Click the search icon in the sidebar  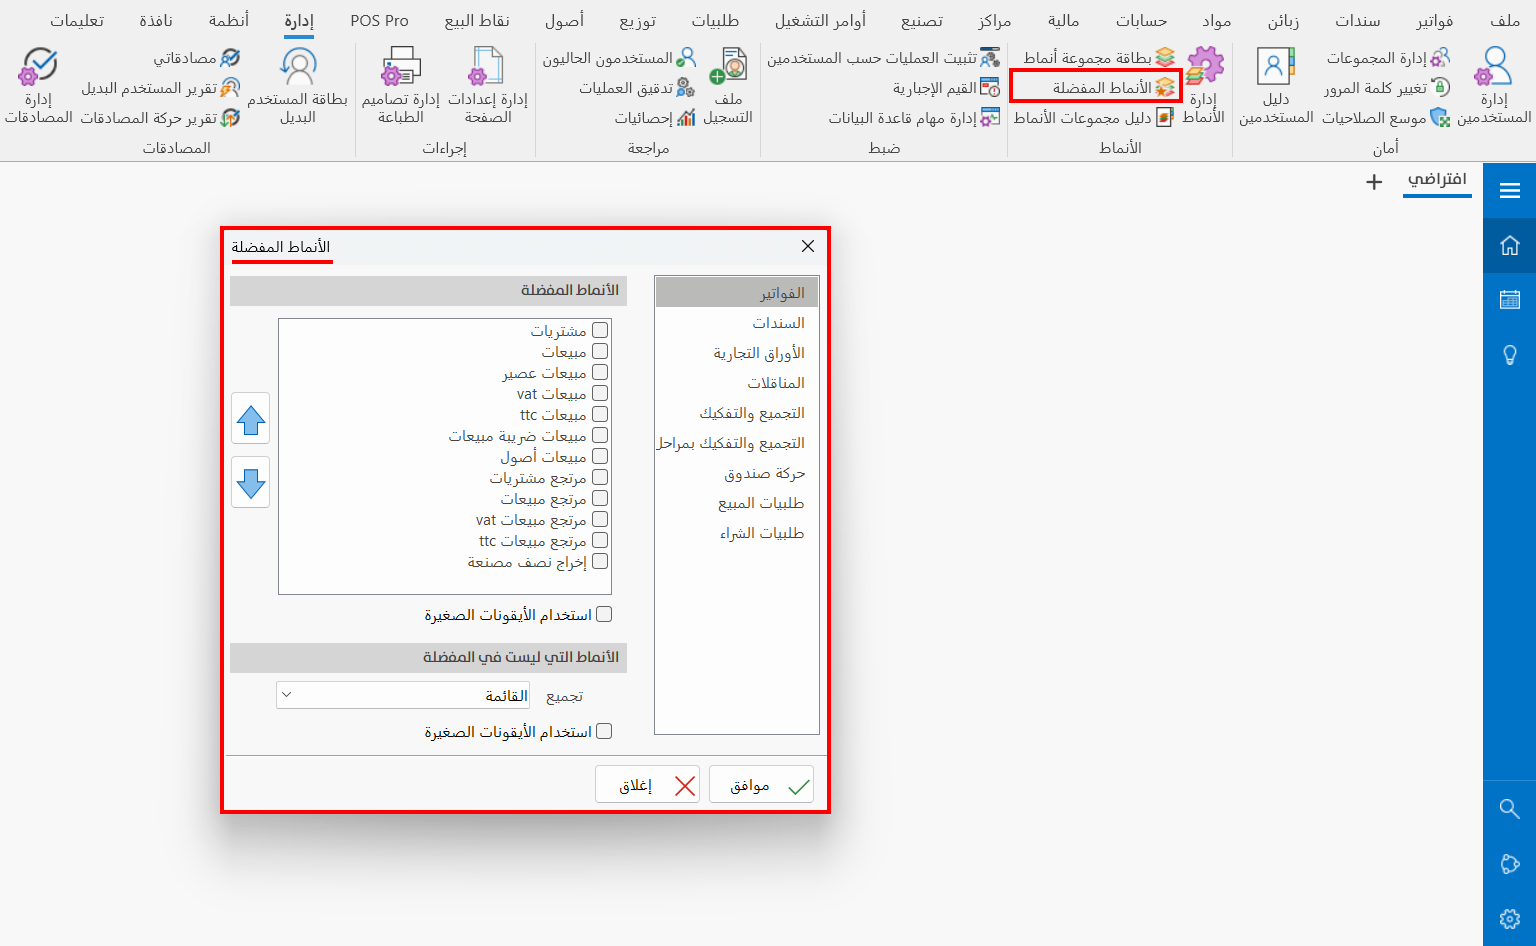point(1510,809)
